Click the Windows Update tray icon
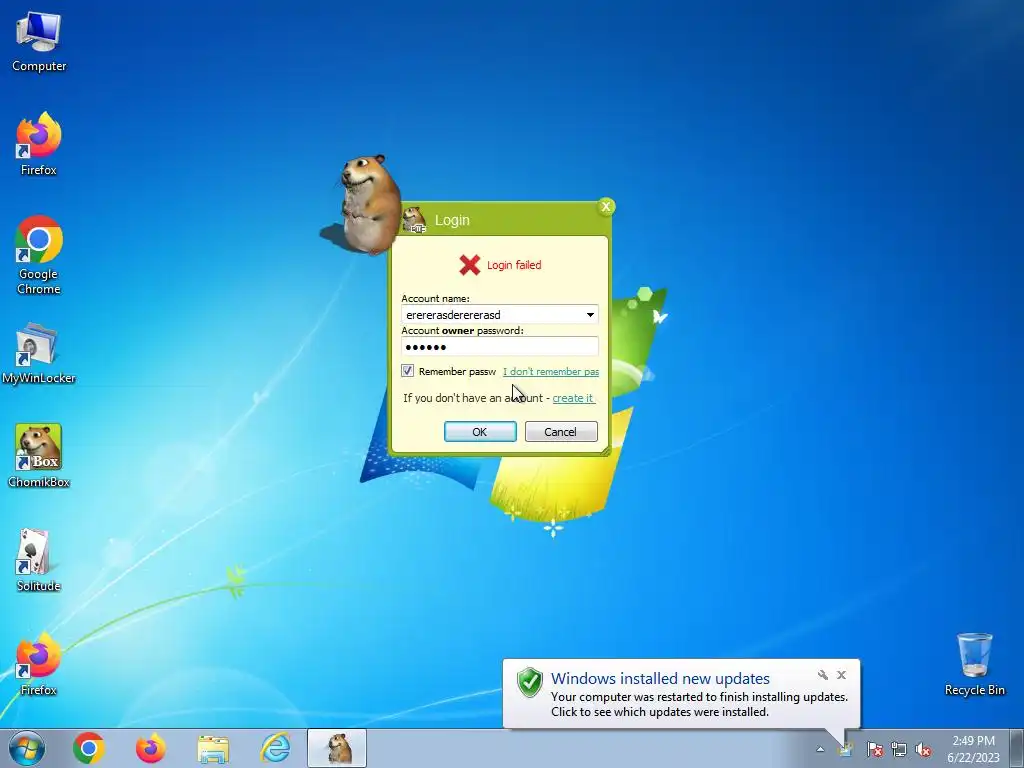The width and height of the screenshot is (1024, 768). [x=846, y=749]
